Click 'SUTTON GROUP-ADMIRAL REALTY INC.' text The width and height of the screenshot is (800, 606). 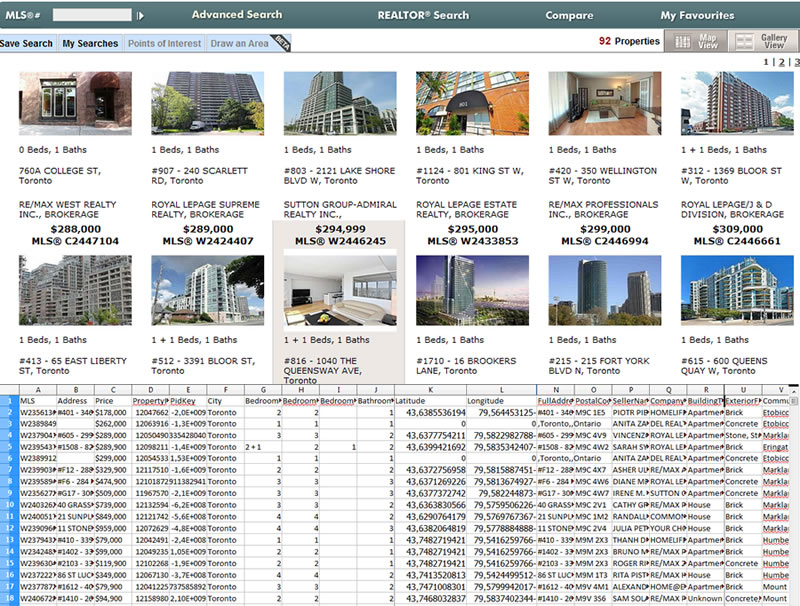[340, 209]
